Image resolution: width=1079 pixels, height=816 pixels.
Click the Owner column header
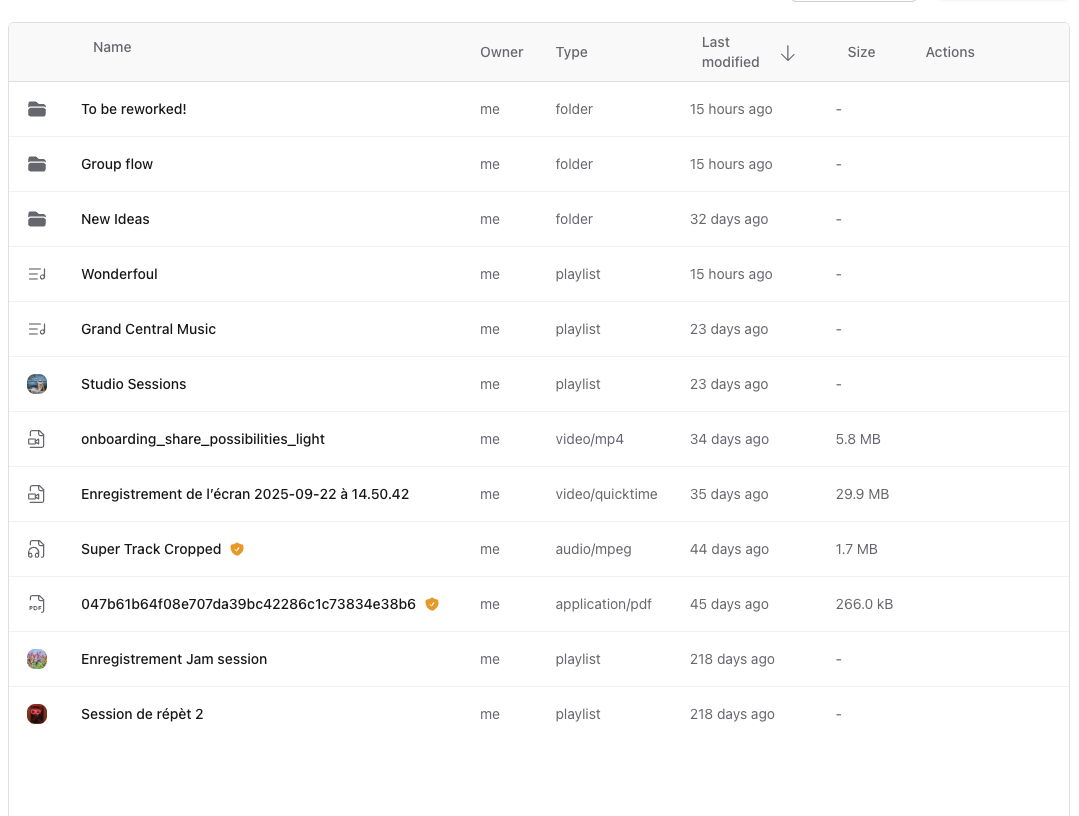501,52
